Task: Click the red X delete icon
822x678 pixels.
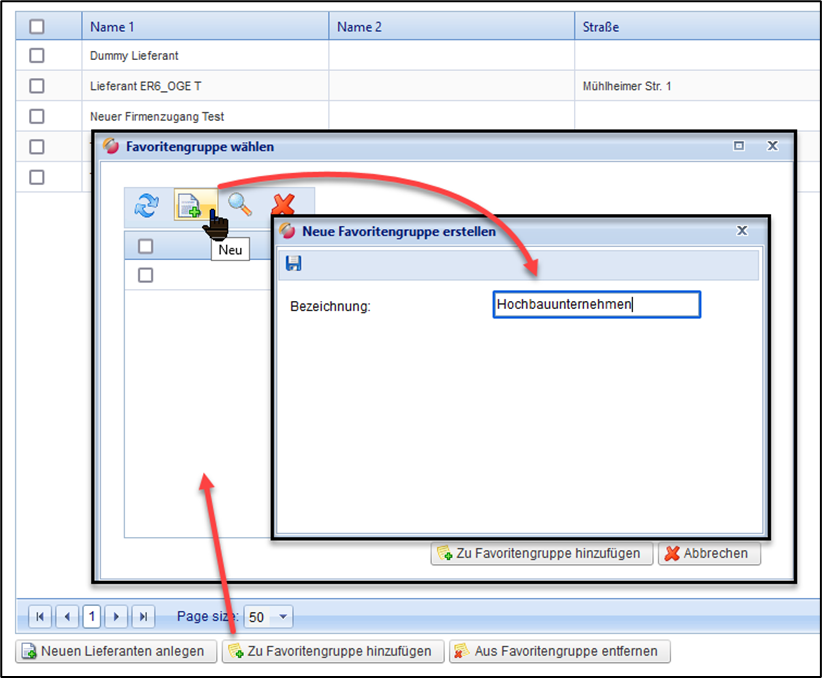Action: click(284, 206)
